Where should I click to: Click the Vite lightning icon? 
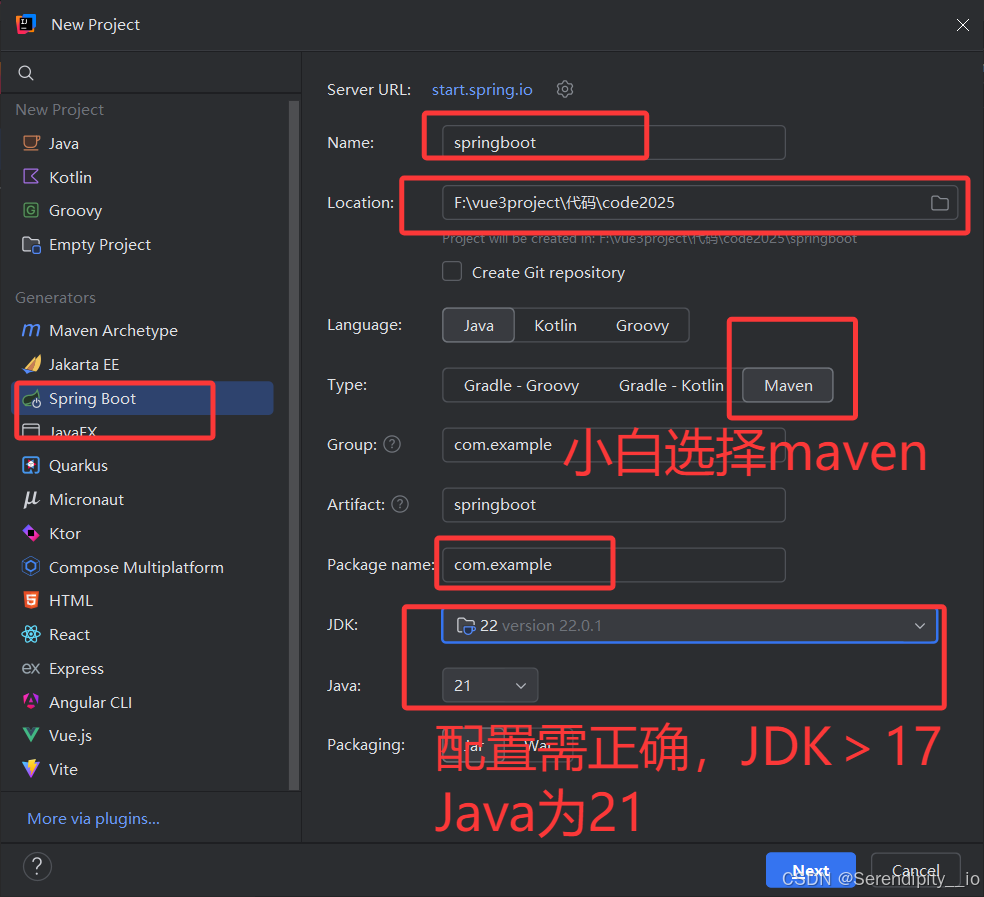31,769
